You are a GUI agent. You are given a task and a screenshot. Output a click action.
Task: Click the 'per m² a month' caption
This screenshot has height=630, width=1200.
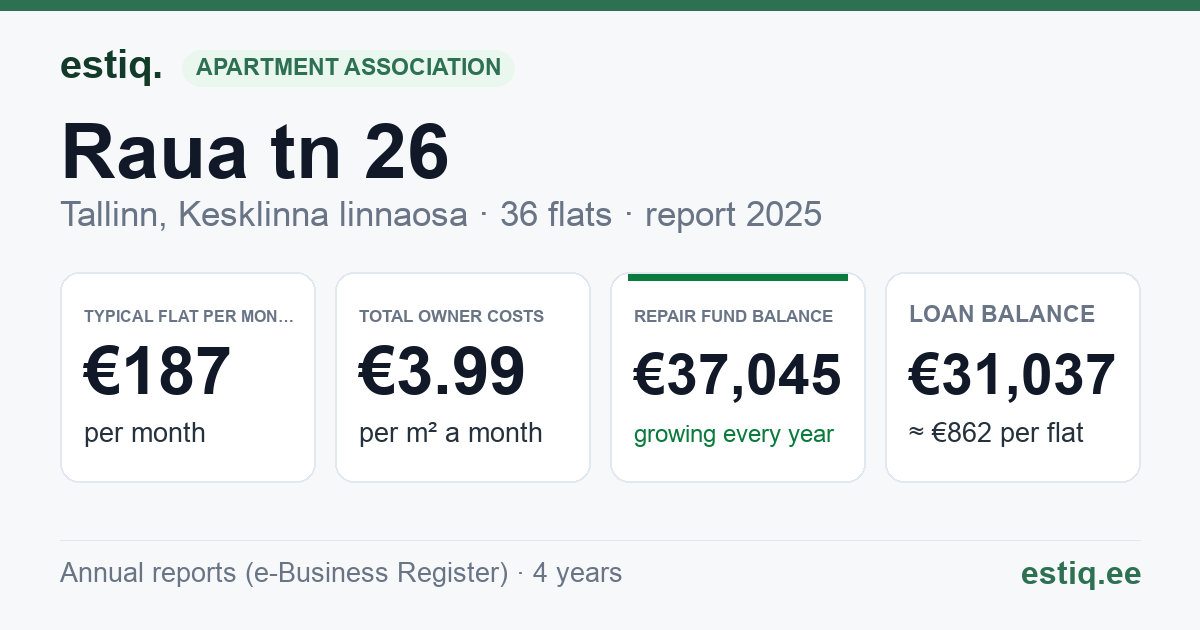[450, 433]
